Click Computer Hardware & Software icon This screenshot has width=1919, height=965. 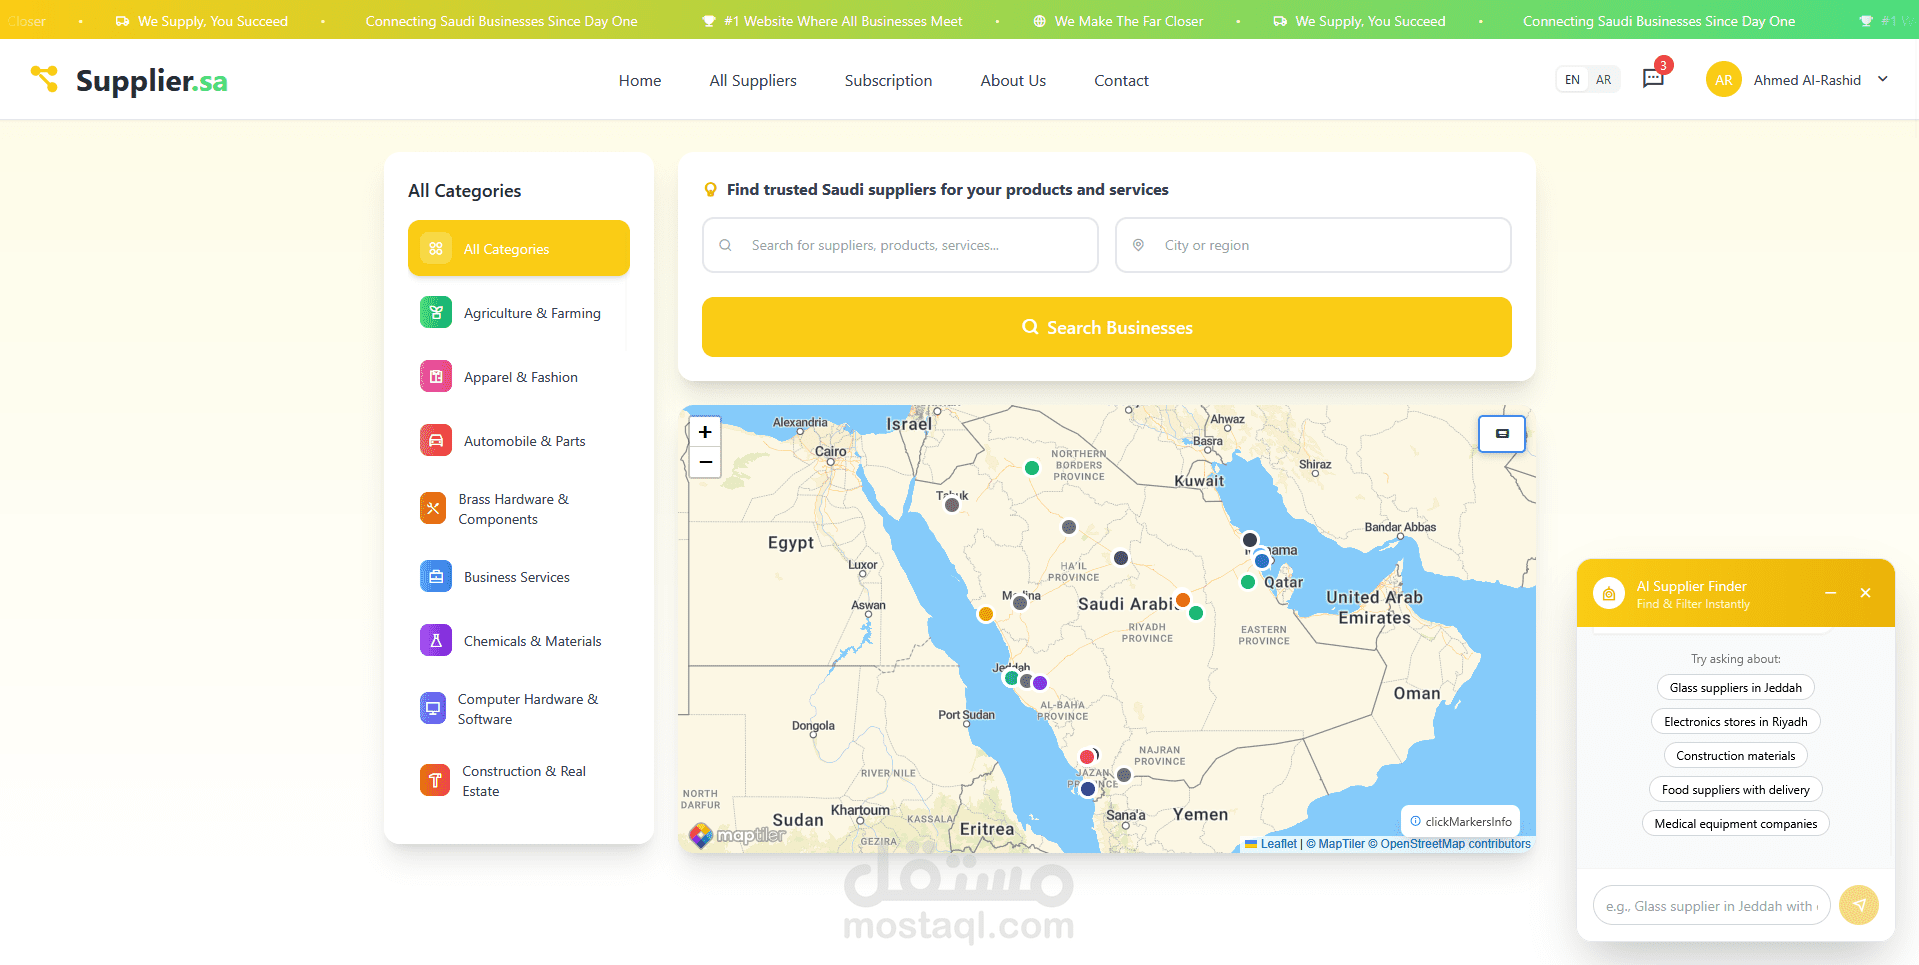point(433,708)
